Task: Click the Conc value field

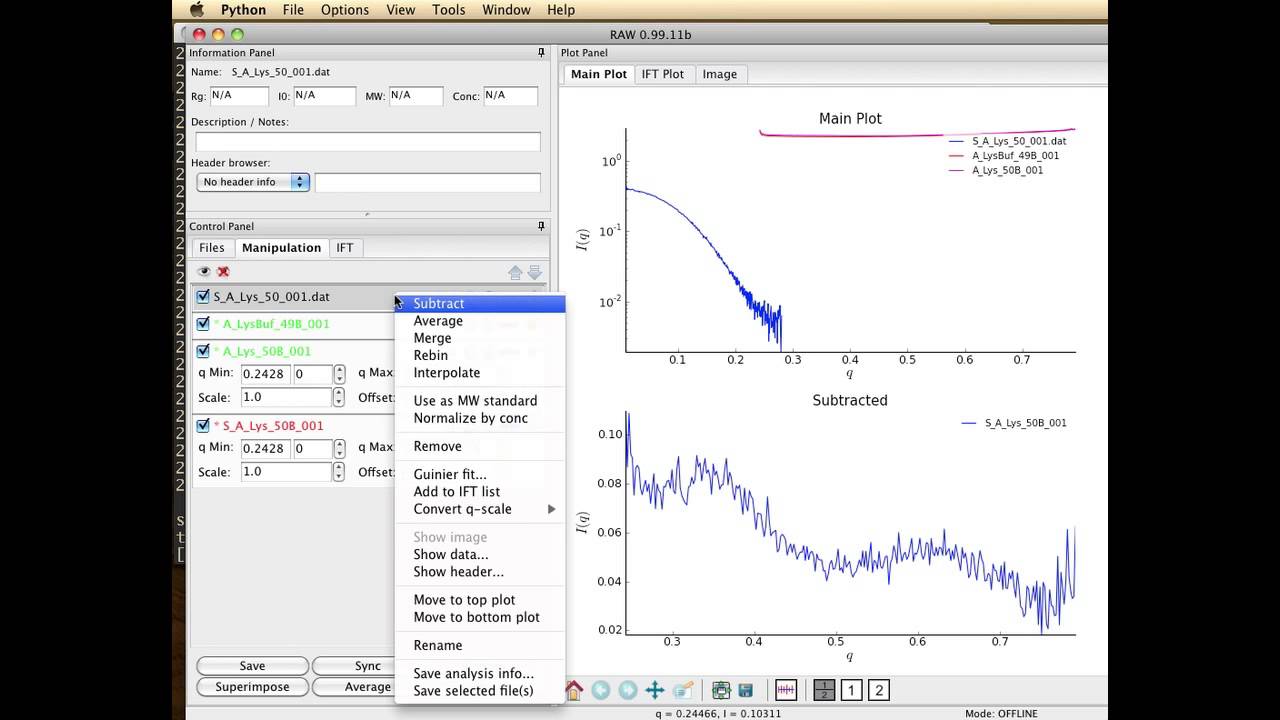Action: (x=510, y=96)
